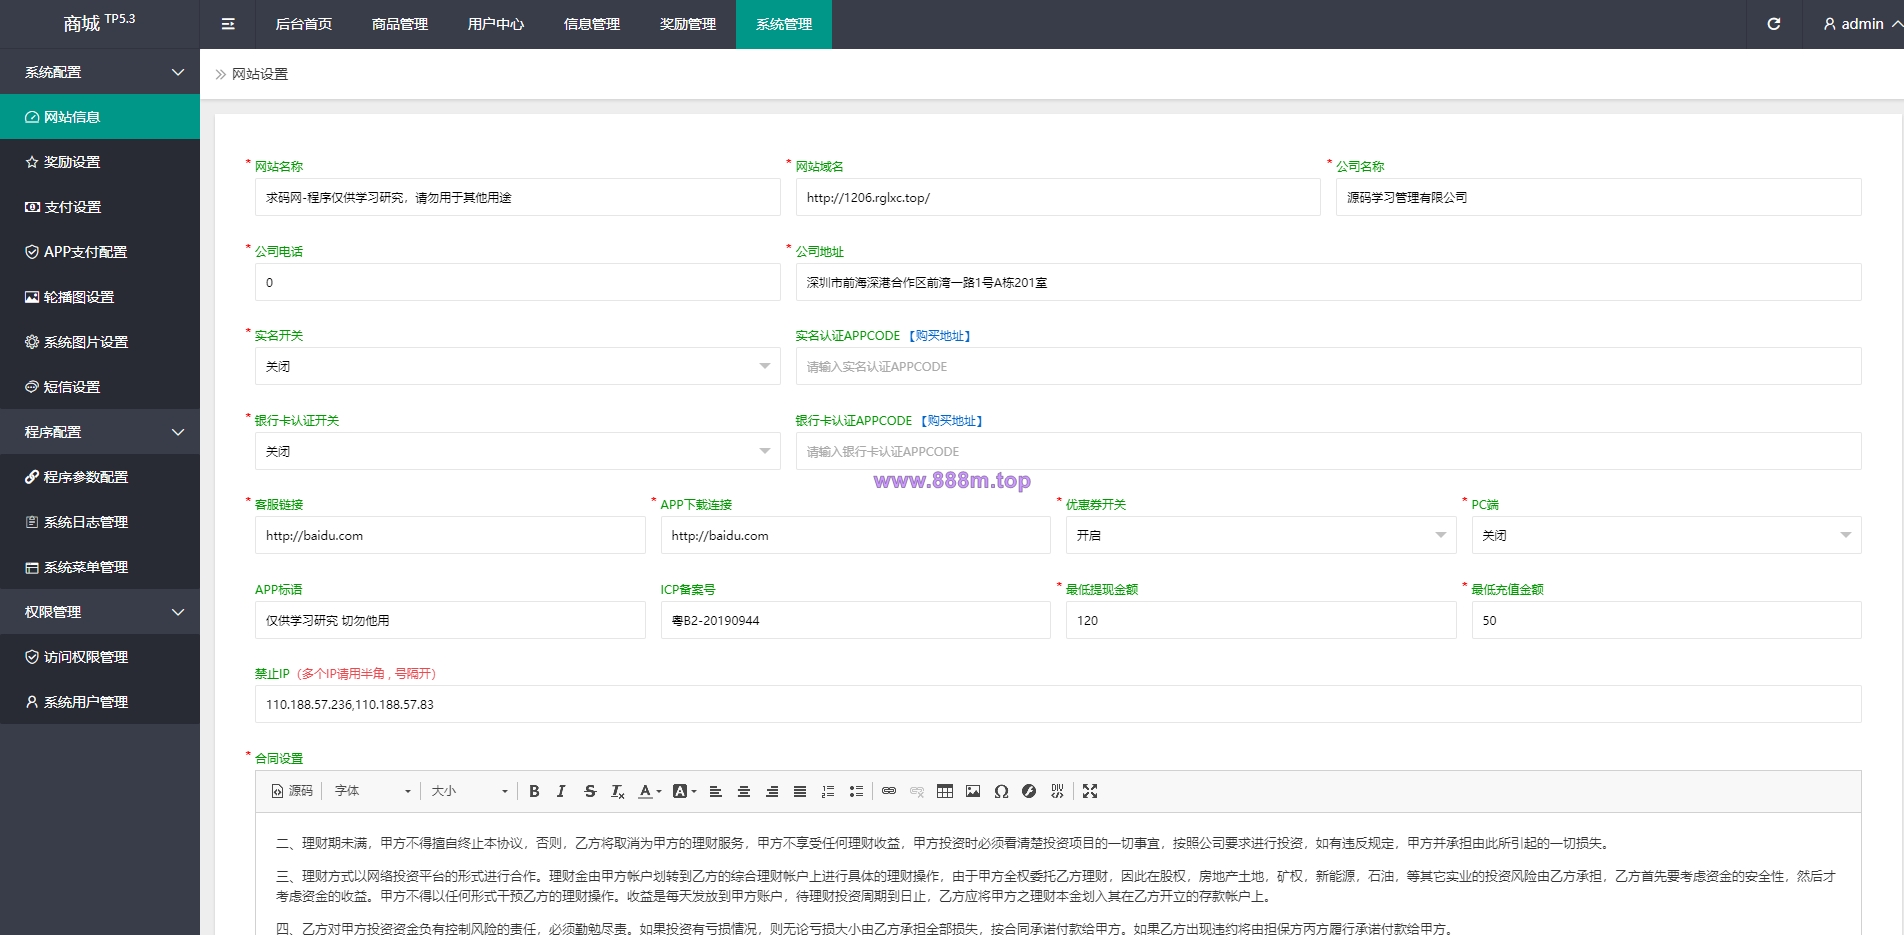
Task: Focus the 网站名称 input field
Action: (518, 197)
